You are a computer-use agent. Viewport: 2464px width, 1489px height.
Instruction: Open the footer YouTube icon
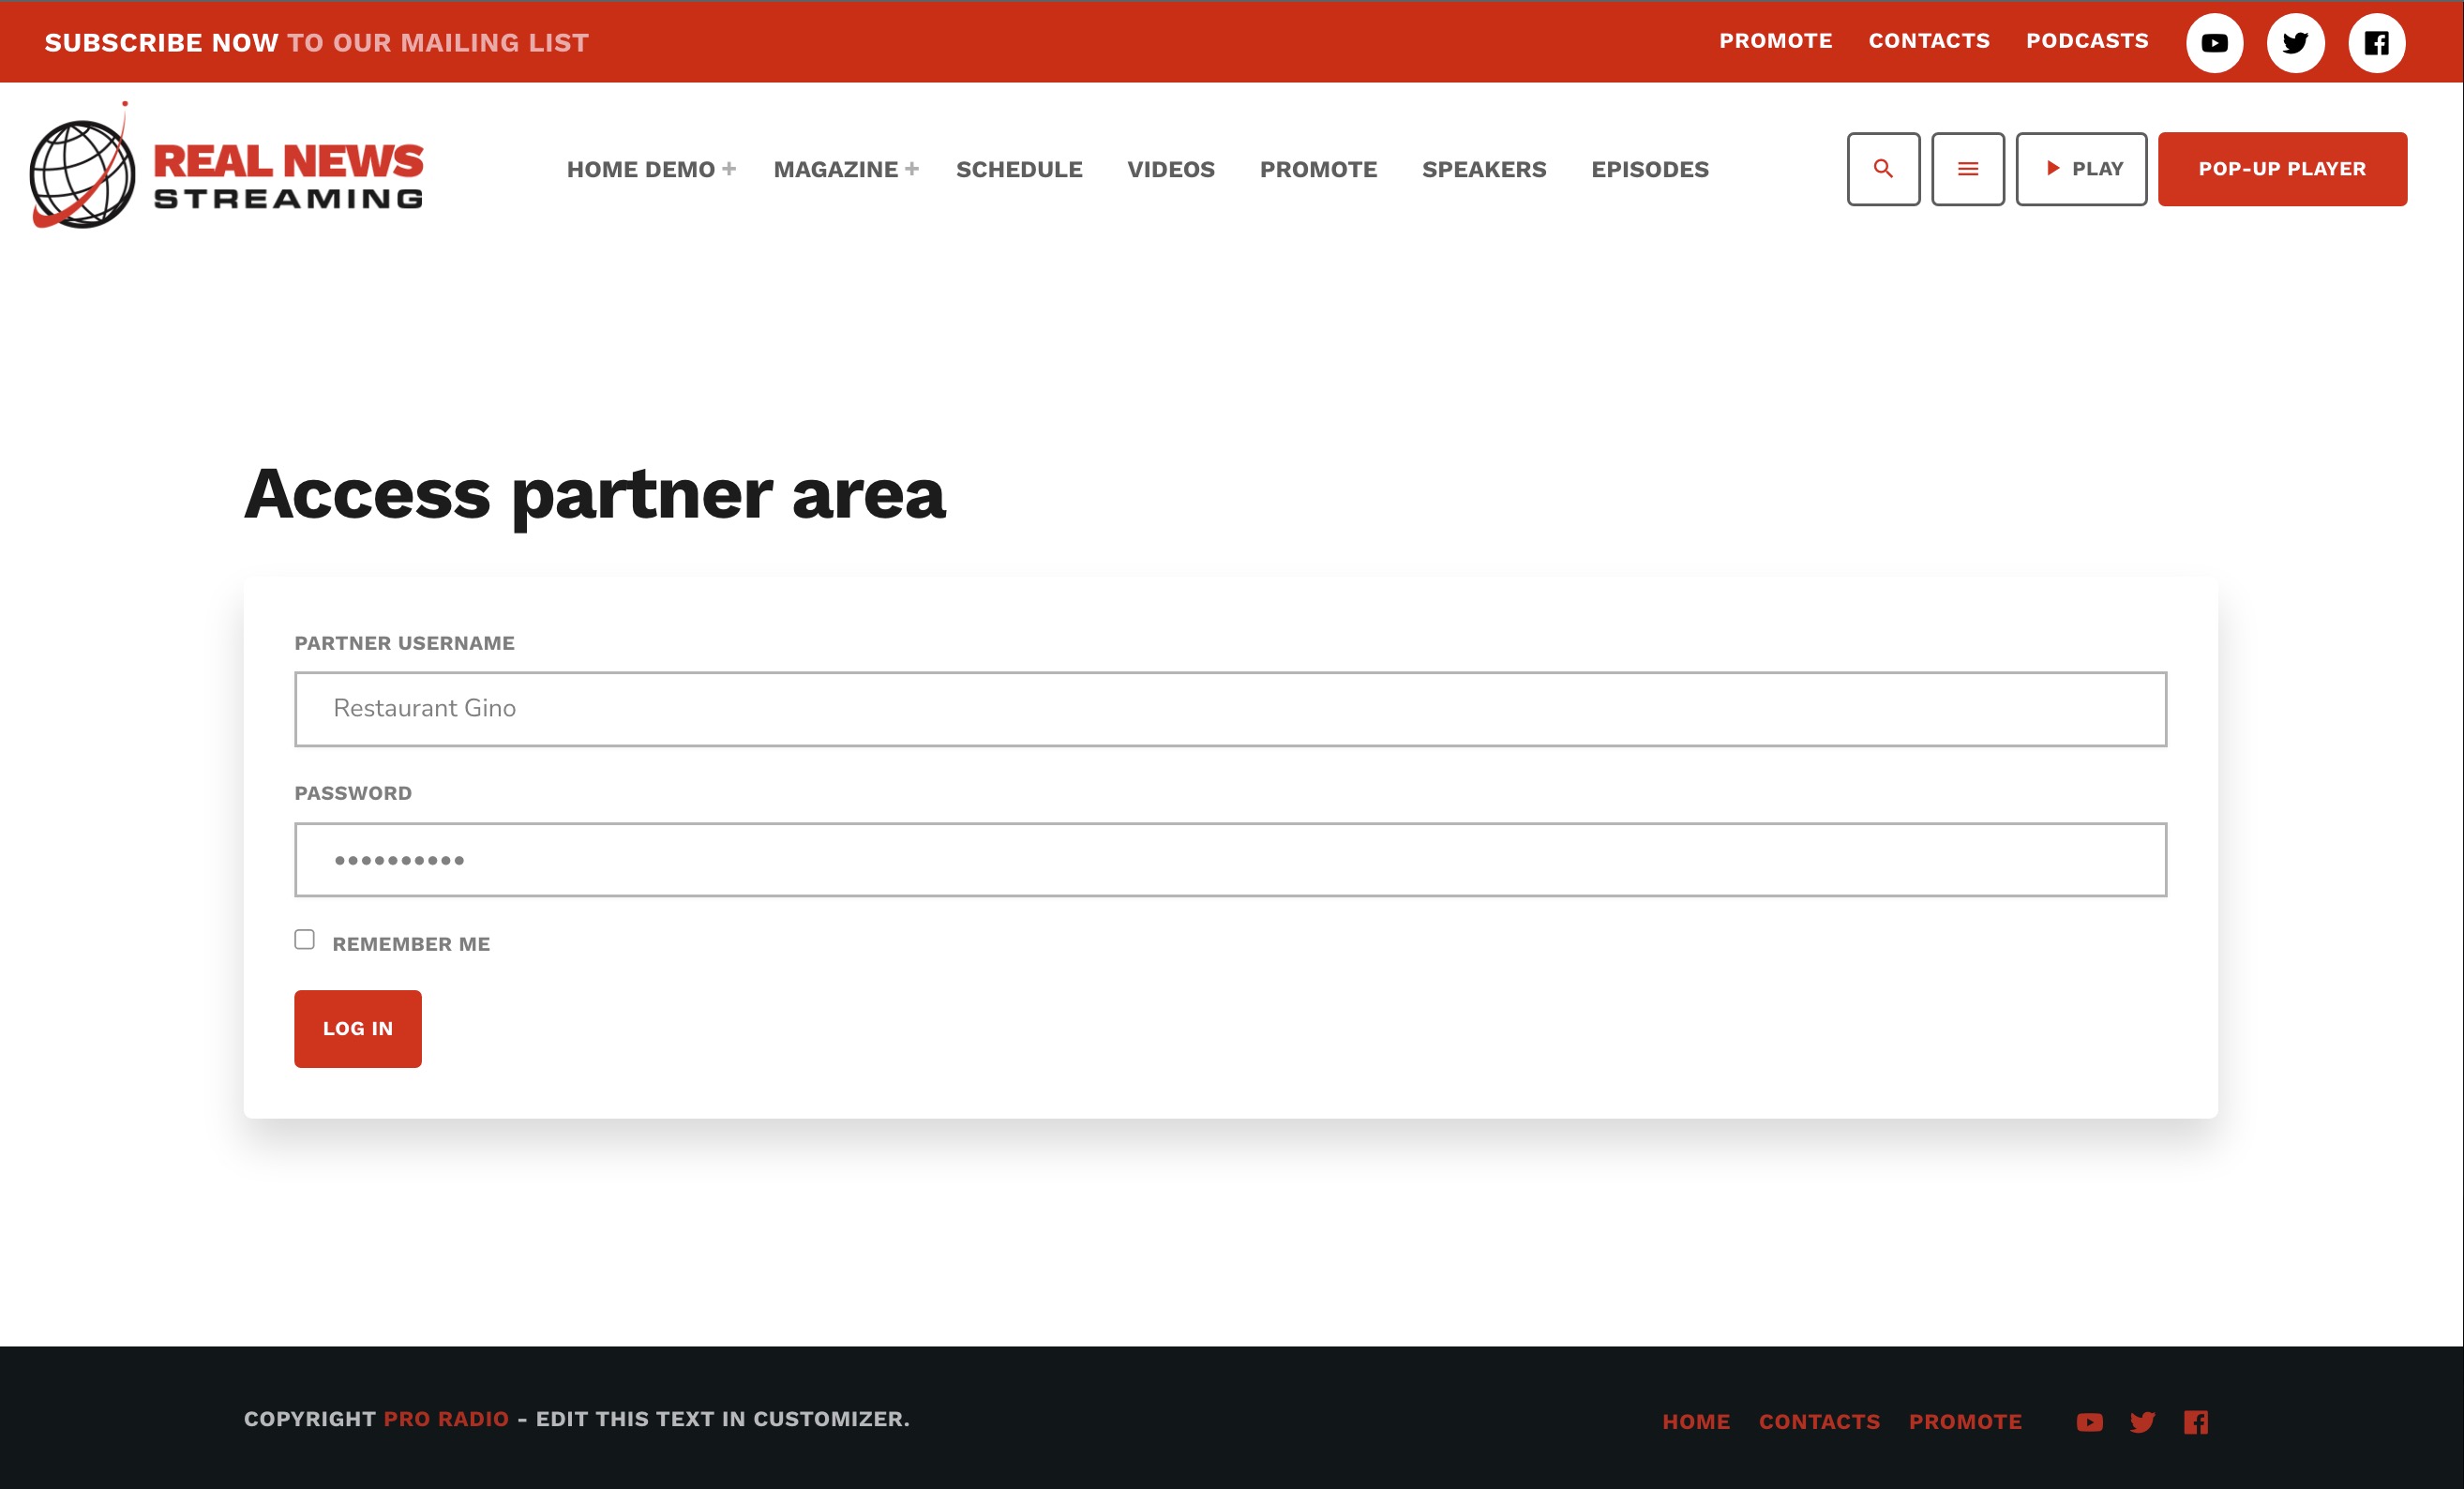2089,1421
